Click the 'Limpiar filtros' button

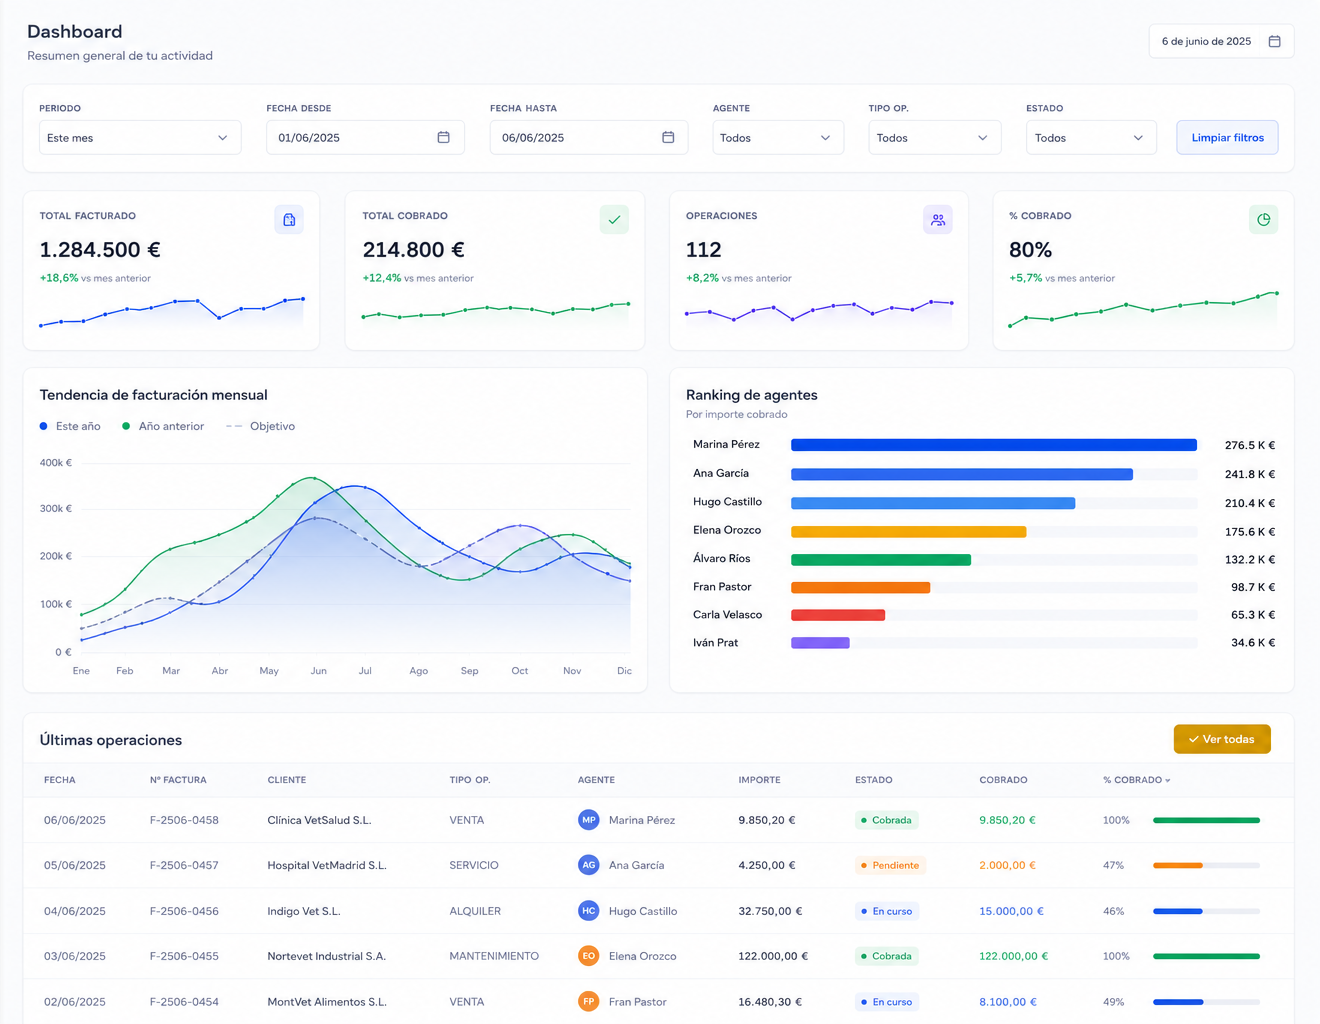point(1227,138)
